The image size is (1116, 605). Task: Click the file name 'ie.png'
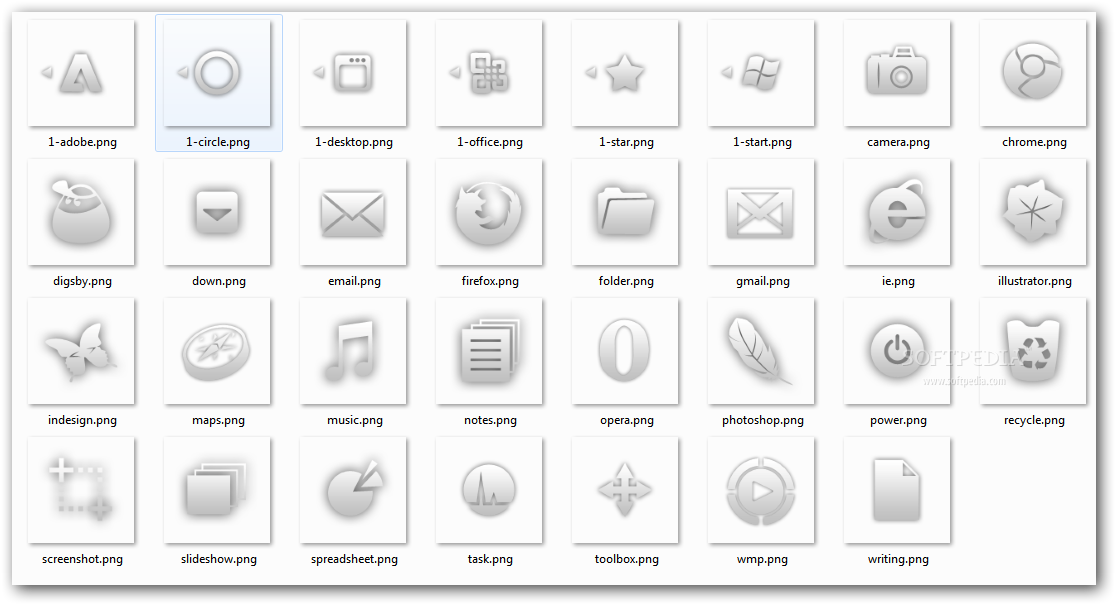tap(898, 280)
